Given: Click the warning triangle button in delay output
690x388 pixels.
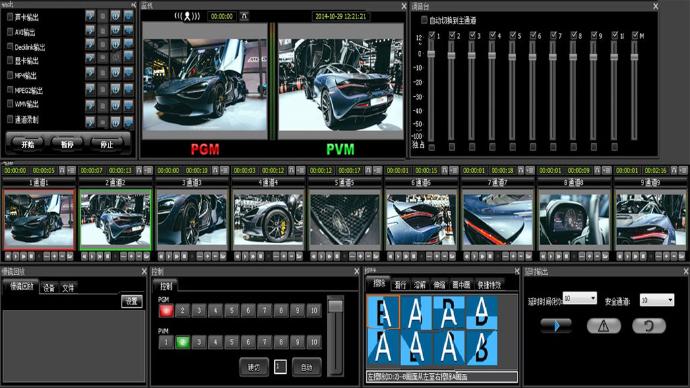Looking at the screenshot, I should pos(603,326).
